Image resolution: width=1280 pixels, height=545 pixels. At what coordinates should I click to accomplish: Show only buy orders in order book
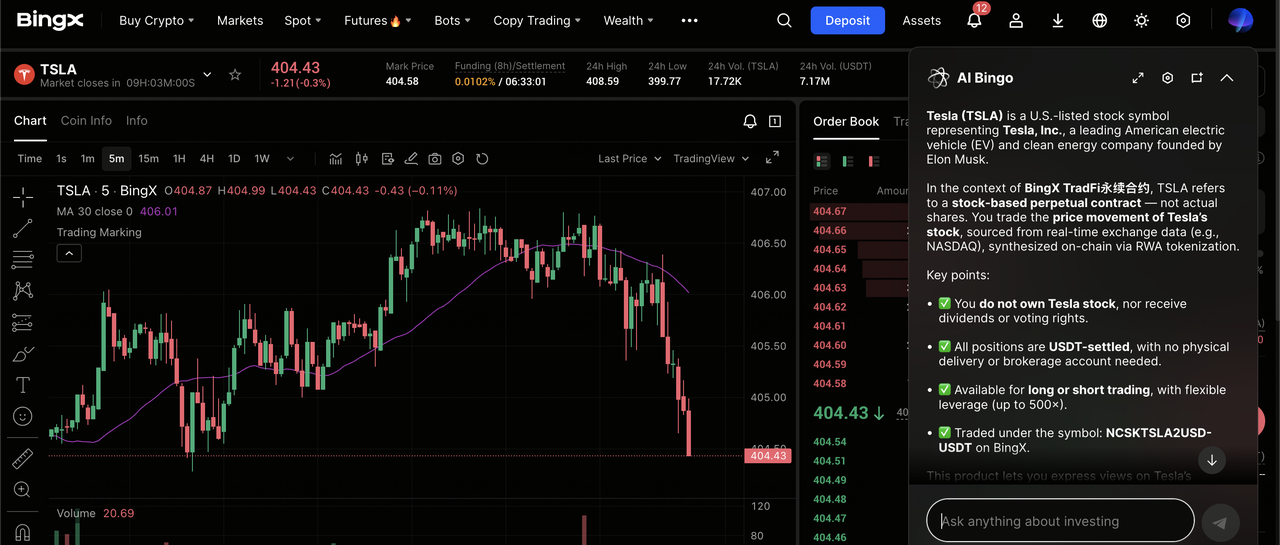[x=847, y=161]
